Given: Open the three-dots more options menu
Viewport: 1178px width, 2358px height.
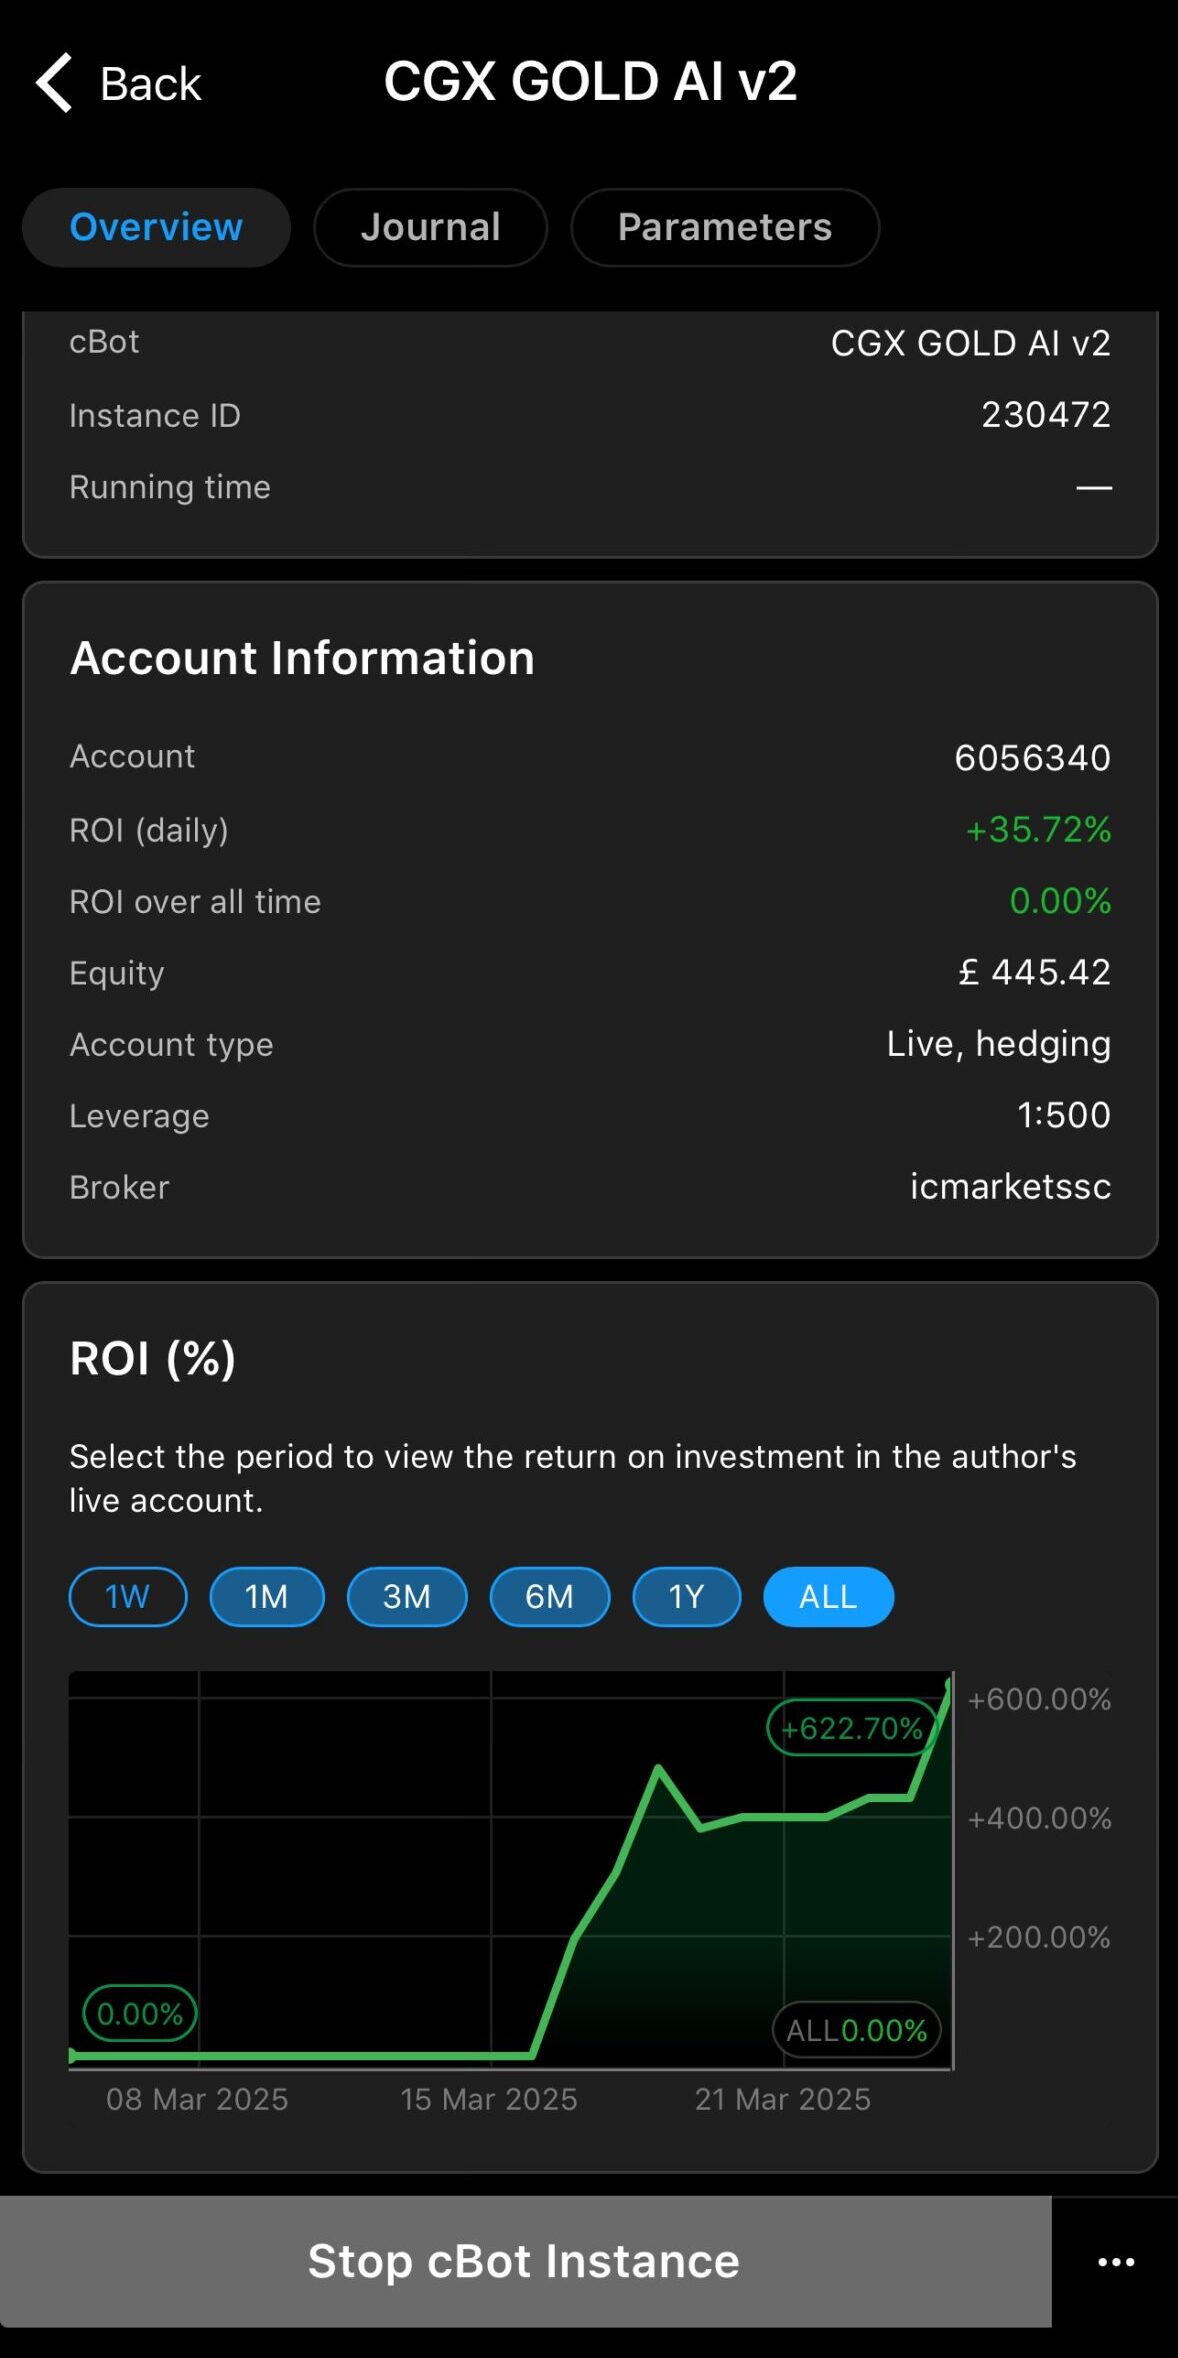Looking at the screenshot, I should [x=1115, y=2262].
